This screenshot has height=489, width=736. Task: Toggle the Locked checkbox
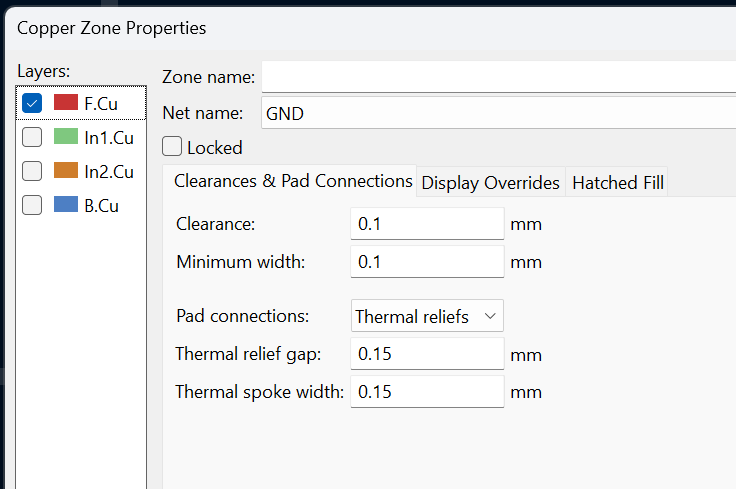coord(172,146)
